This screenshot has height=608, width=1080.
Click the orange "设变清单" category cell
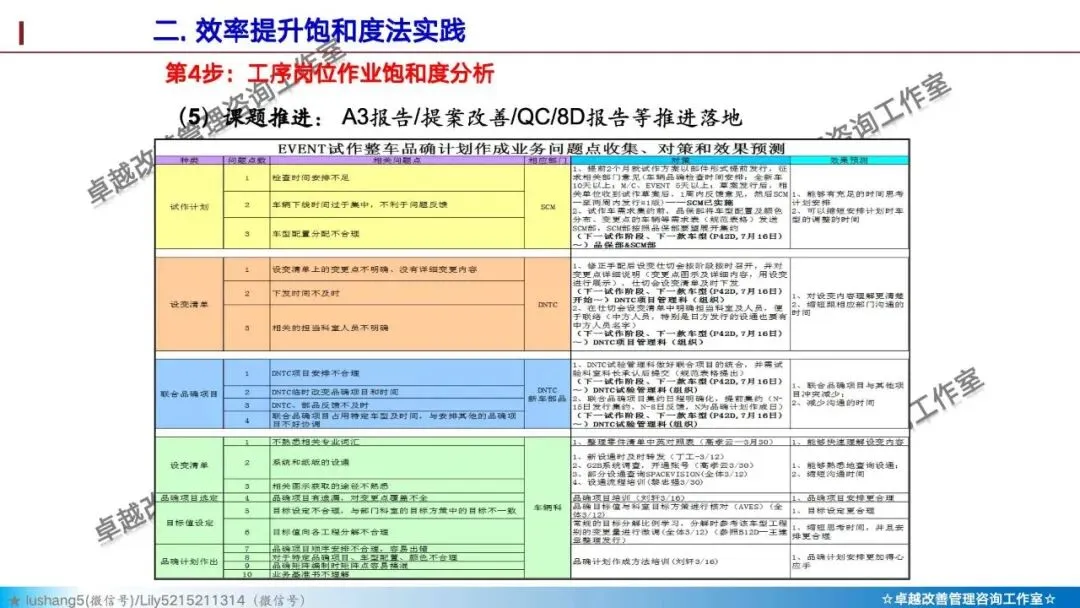coord(189,304)
